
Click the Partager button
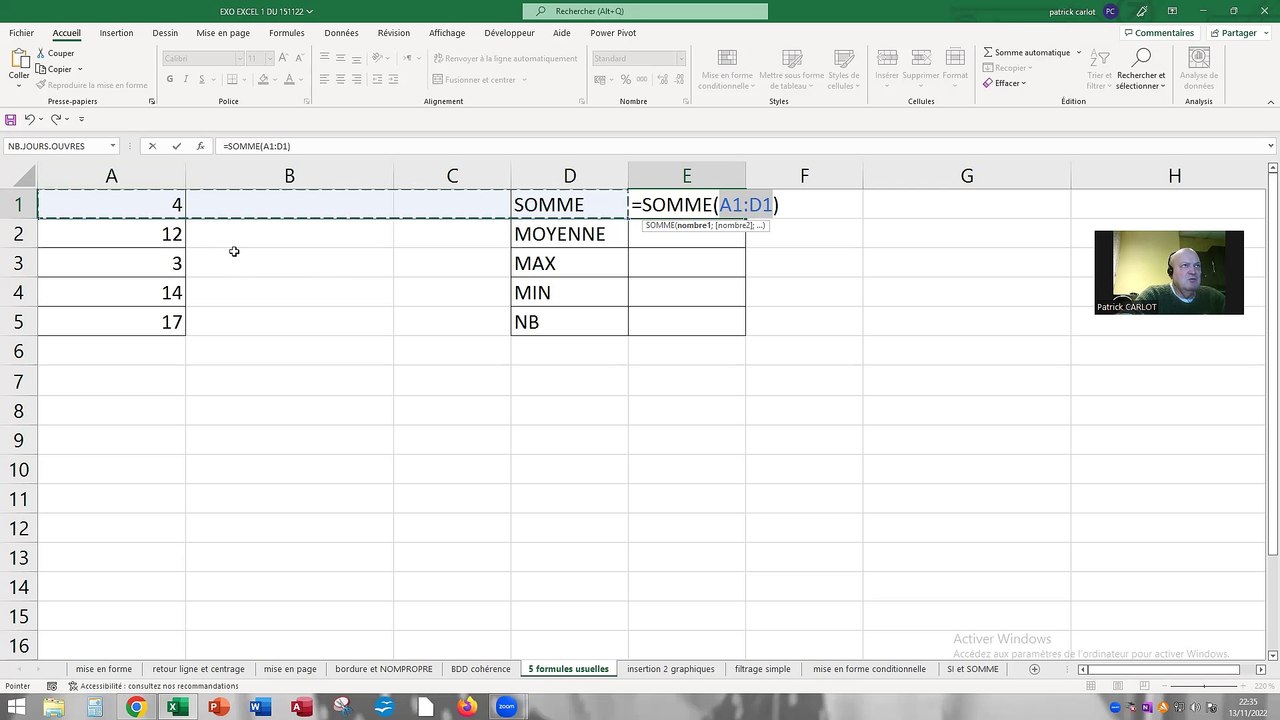pyautogui.click(x=1238, y=33)
